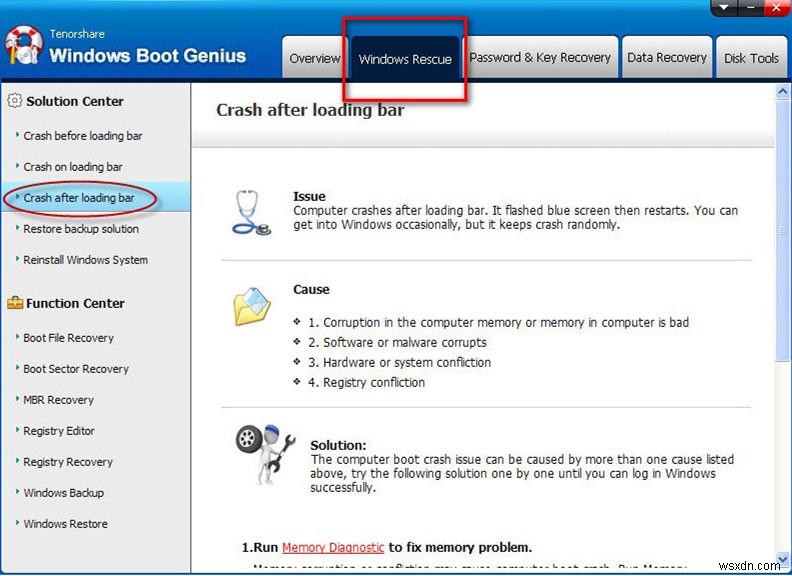Viewport: 792px width, 576px height.
Task: Open Windows Backup function
Action: point(63,493)
